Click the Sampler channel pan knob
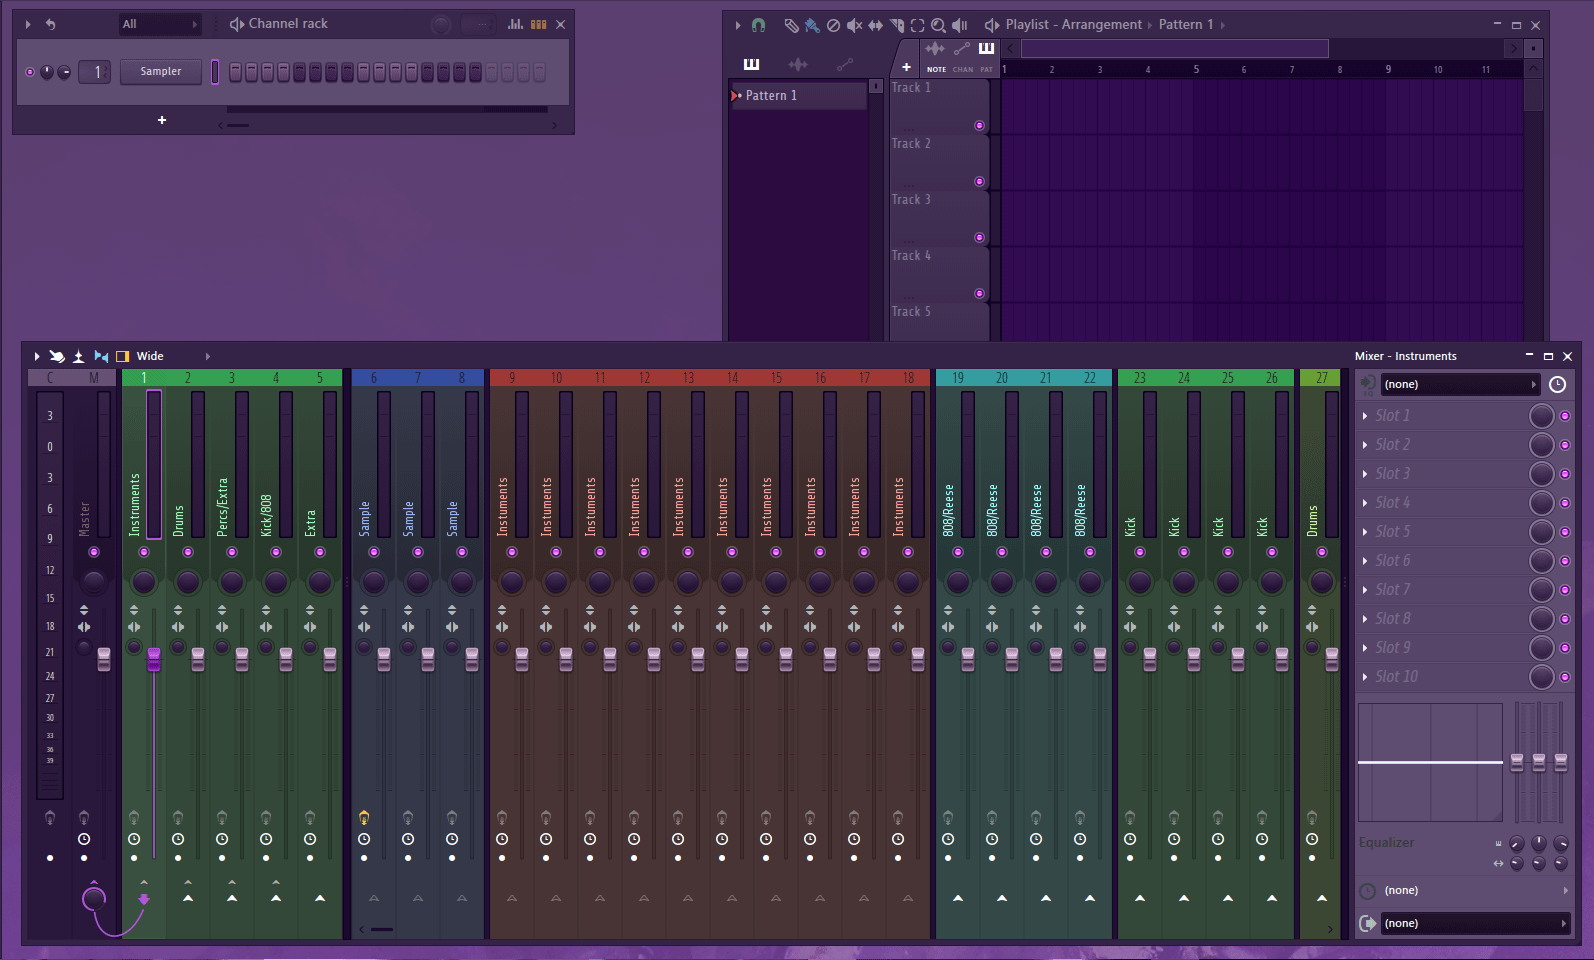The height and width of the screenshot is (960, 1594). click(x=47, y=72)
